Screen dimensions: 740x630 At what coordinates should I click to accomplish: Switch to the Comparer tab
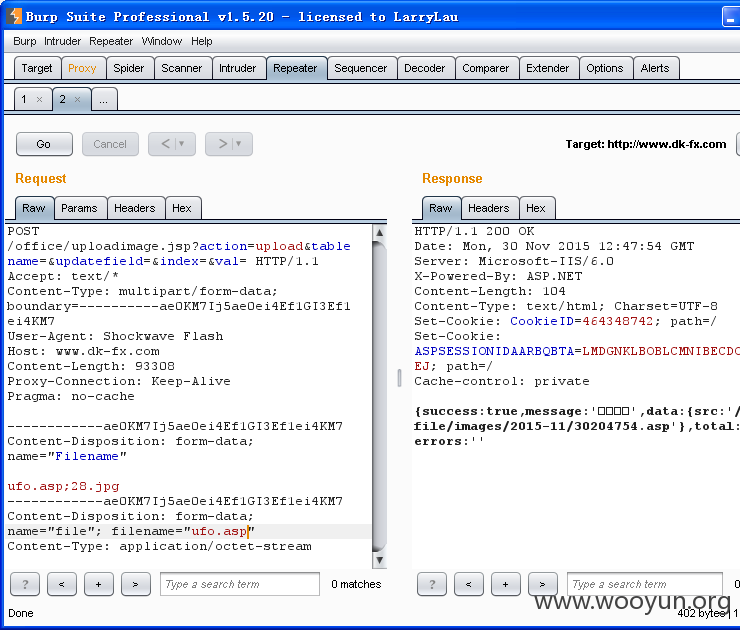point(486,68)
